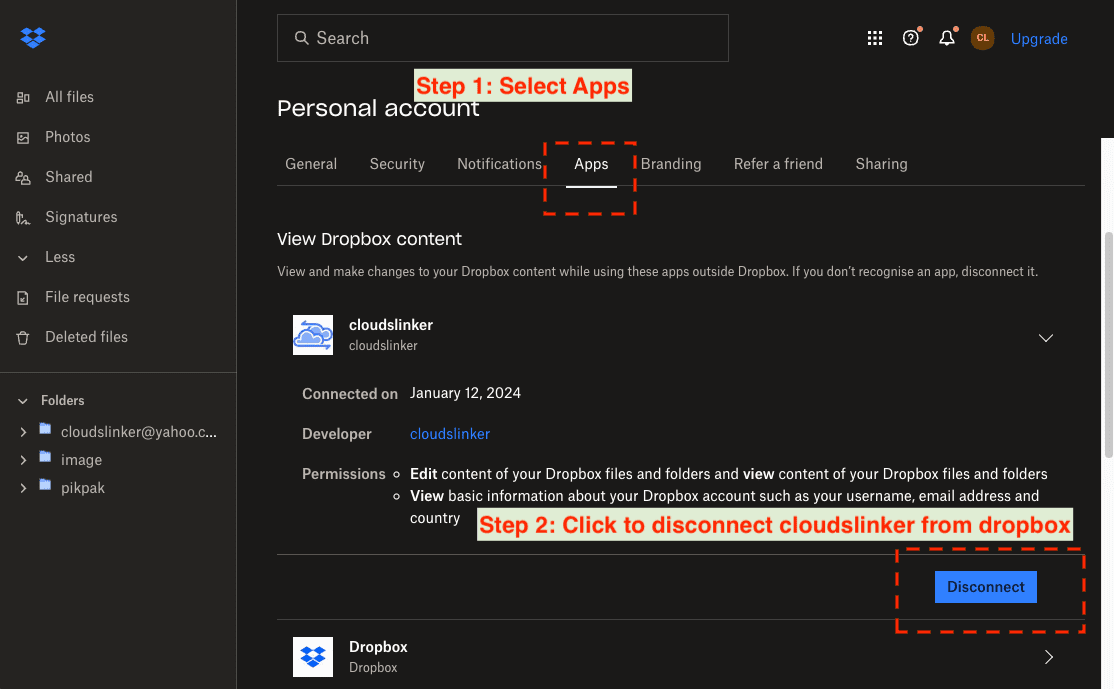
Task: Open the pikpak folder
Action: 82,488
